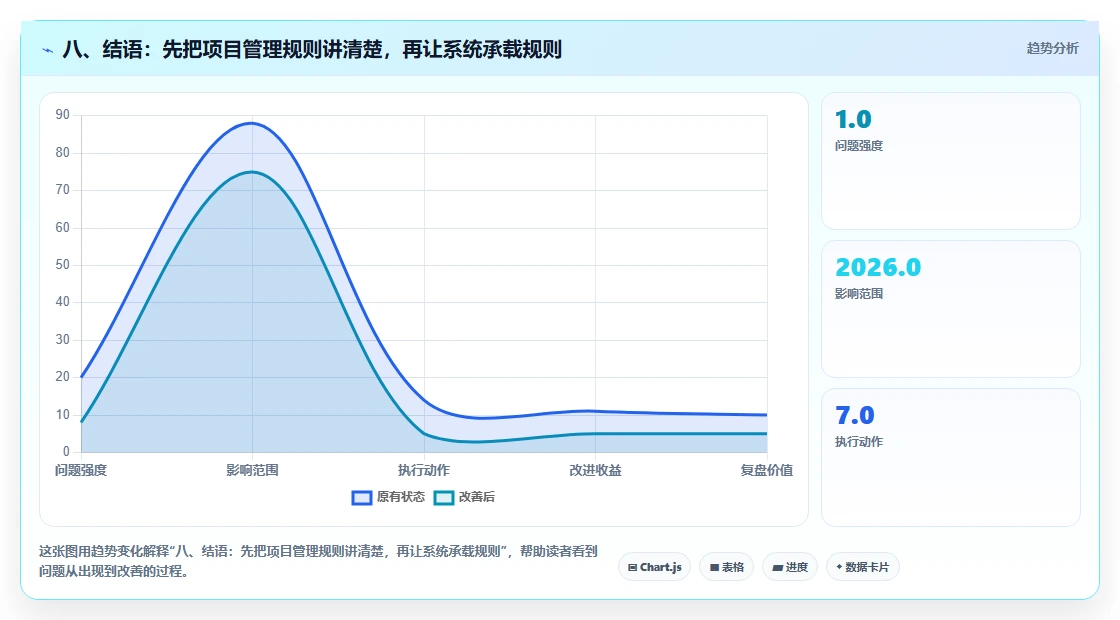Open the 执行动作 7.0 data card
Screen dimensions: 1120x620
coord(951,457)
